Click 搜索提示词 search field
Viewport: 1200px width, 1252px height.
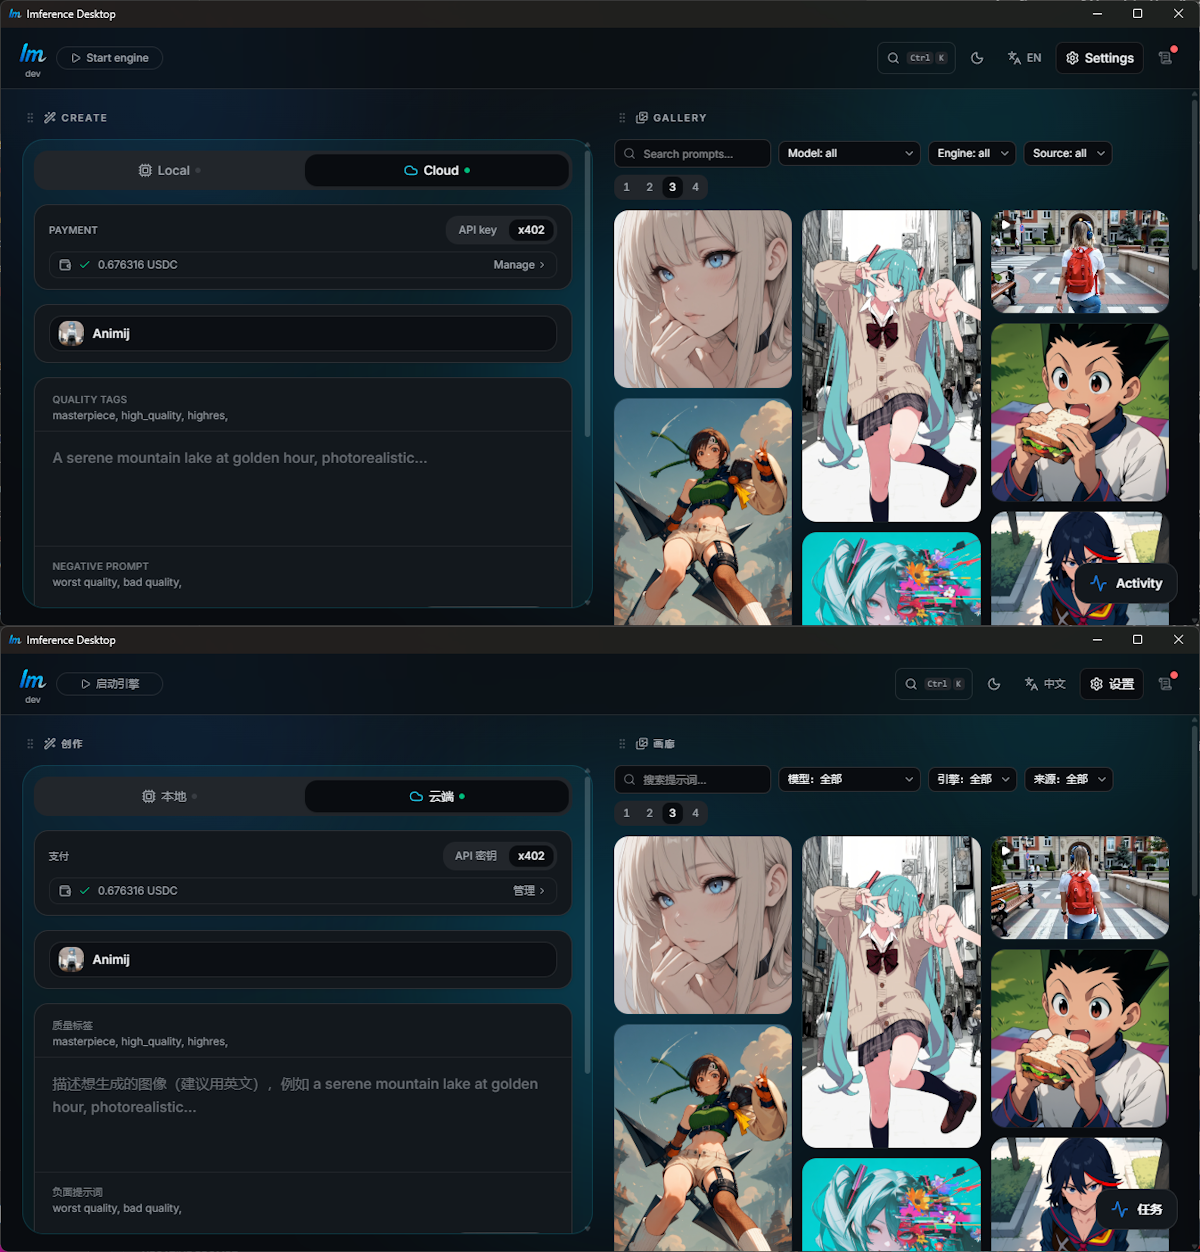(x=692, y=780)
